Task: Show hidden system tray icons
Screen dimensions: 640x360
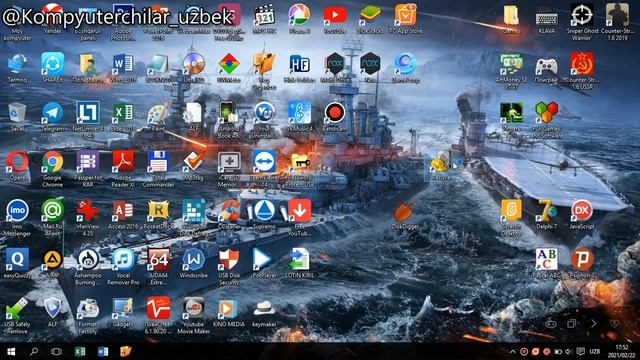Action: 513,351
